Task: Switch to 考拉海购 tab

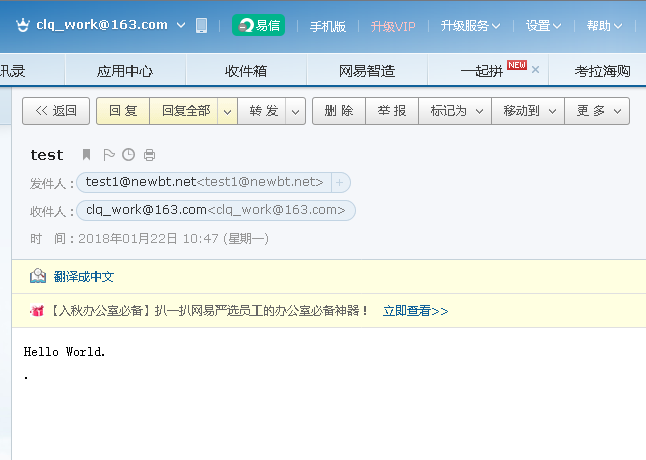Action: 602,71
